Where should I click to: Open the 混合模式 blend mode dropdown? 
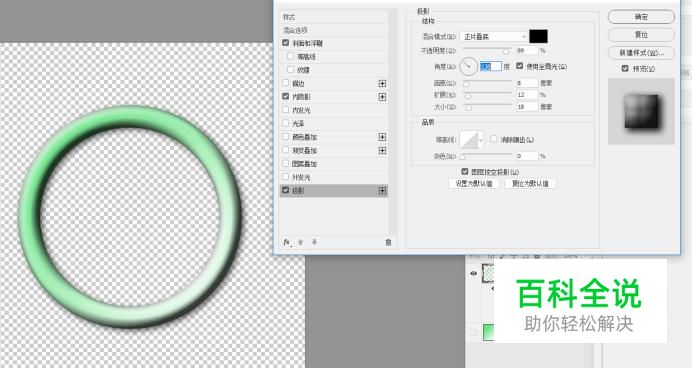[x=494, y=37]
